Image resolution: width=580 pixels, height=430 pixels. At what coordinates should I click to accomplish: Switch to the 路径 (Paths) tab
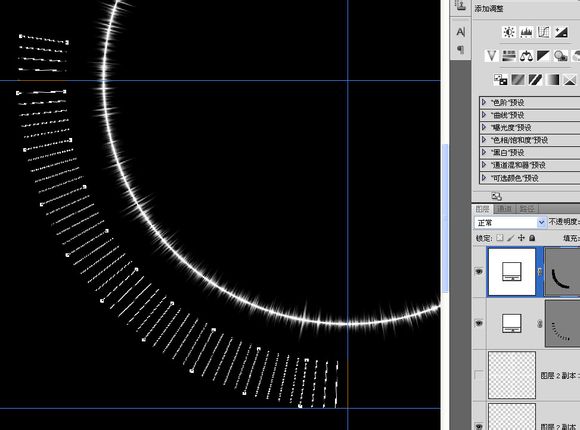point(527,209)
